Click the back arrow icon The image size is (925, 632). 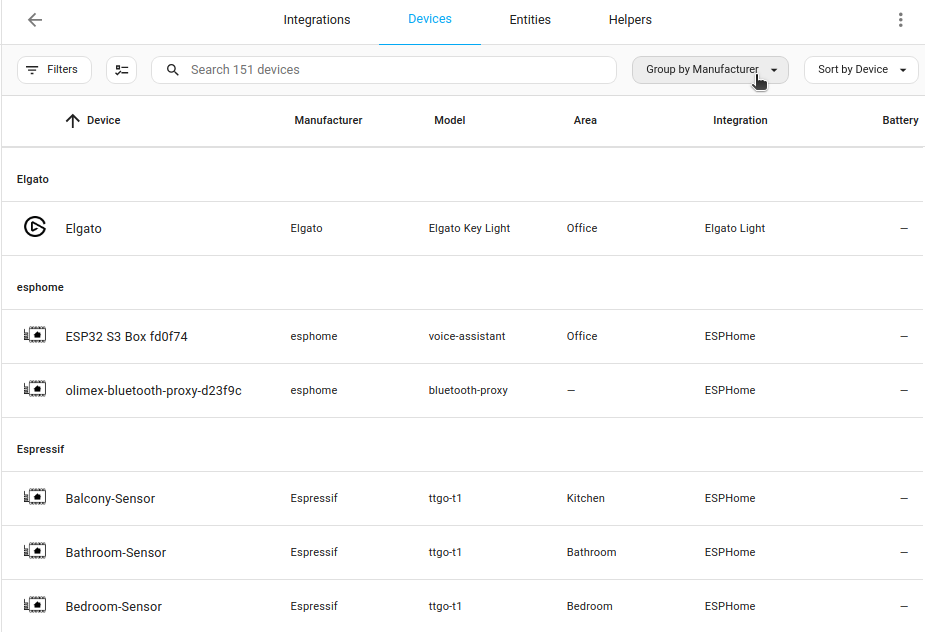pyautogui.click(x=35, y=20)
